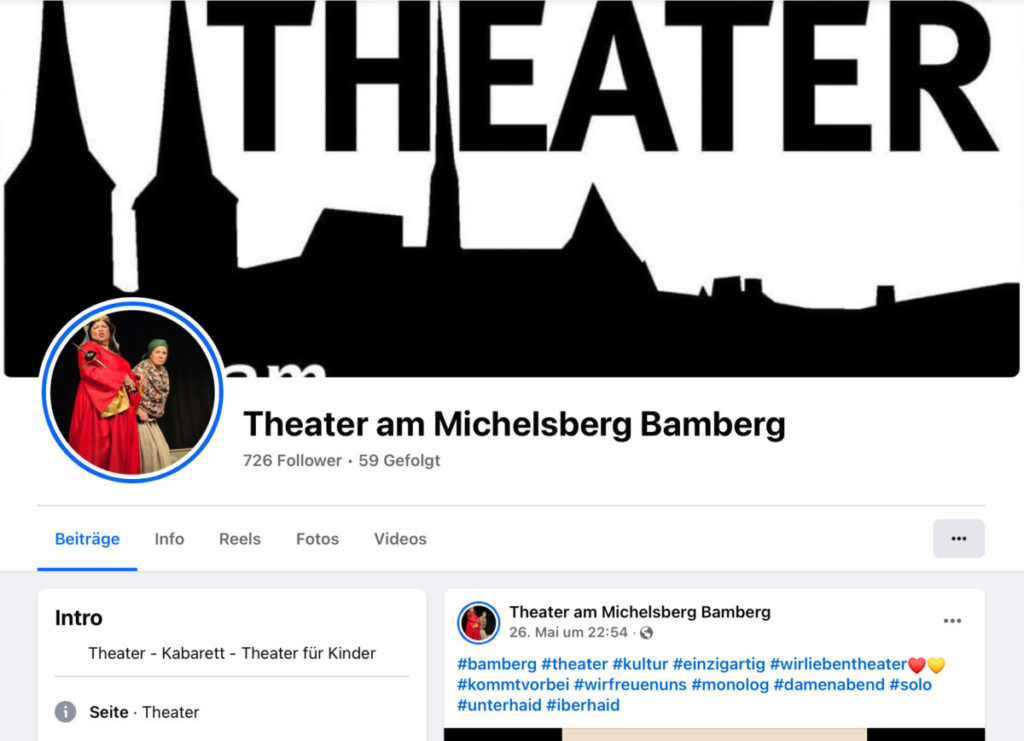Open page options three-dots button
Screen dimensions: 1024x741
point(958,539)
